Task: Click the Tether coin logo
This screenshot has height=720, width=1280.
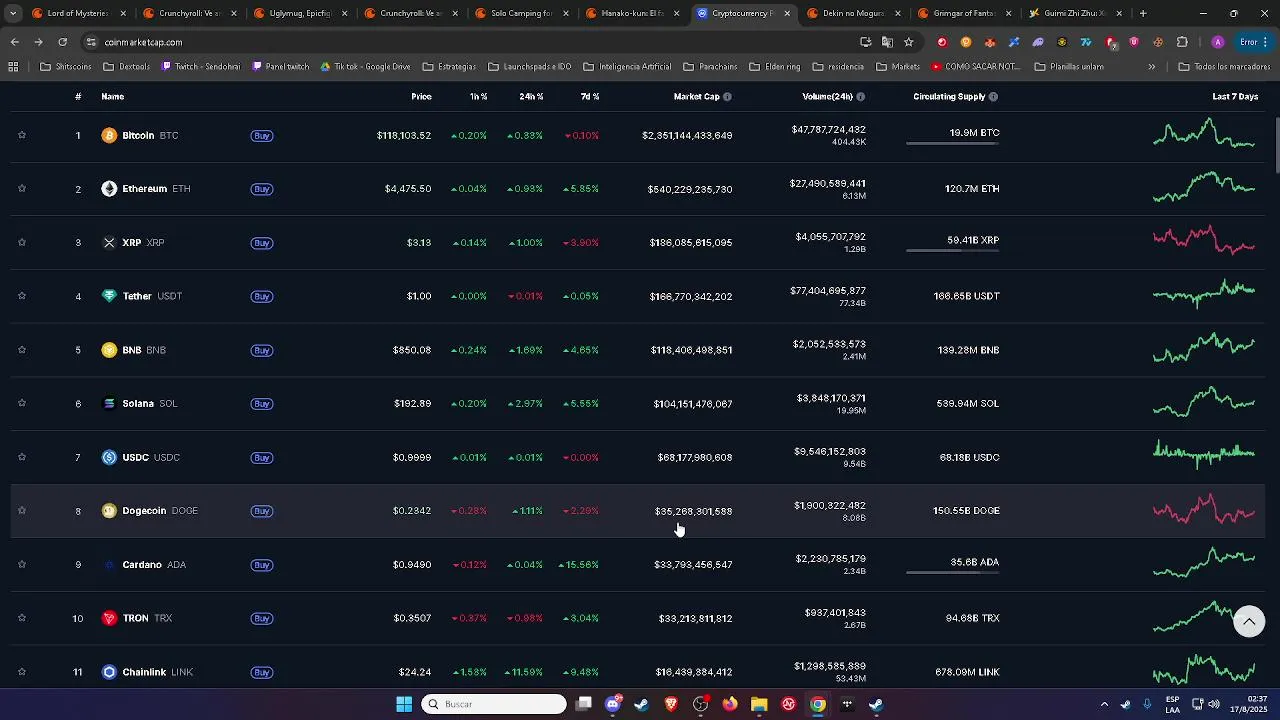Action: 109,296
